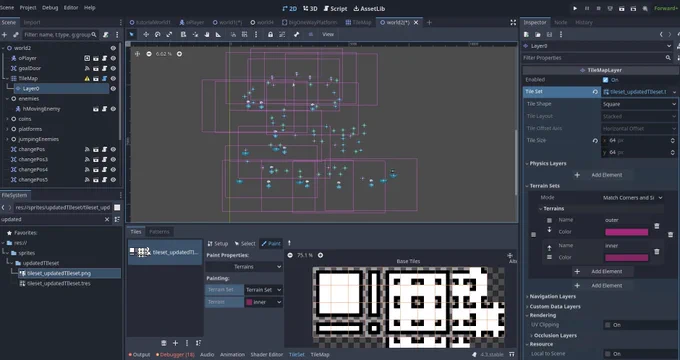680x360 pixels.
Task: Open the script attached to oPlayer
Action: click(x=105, y=58)
